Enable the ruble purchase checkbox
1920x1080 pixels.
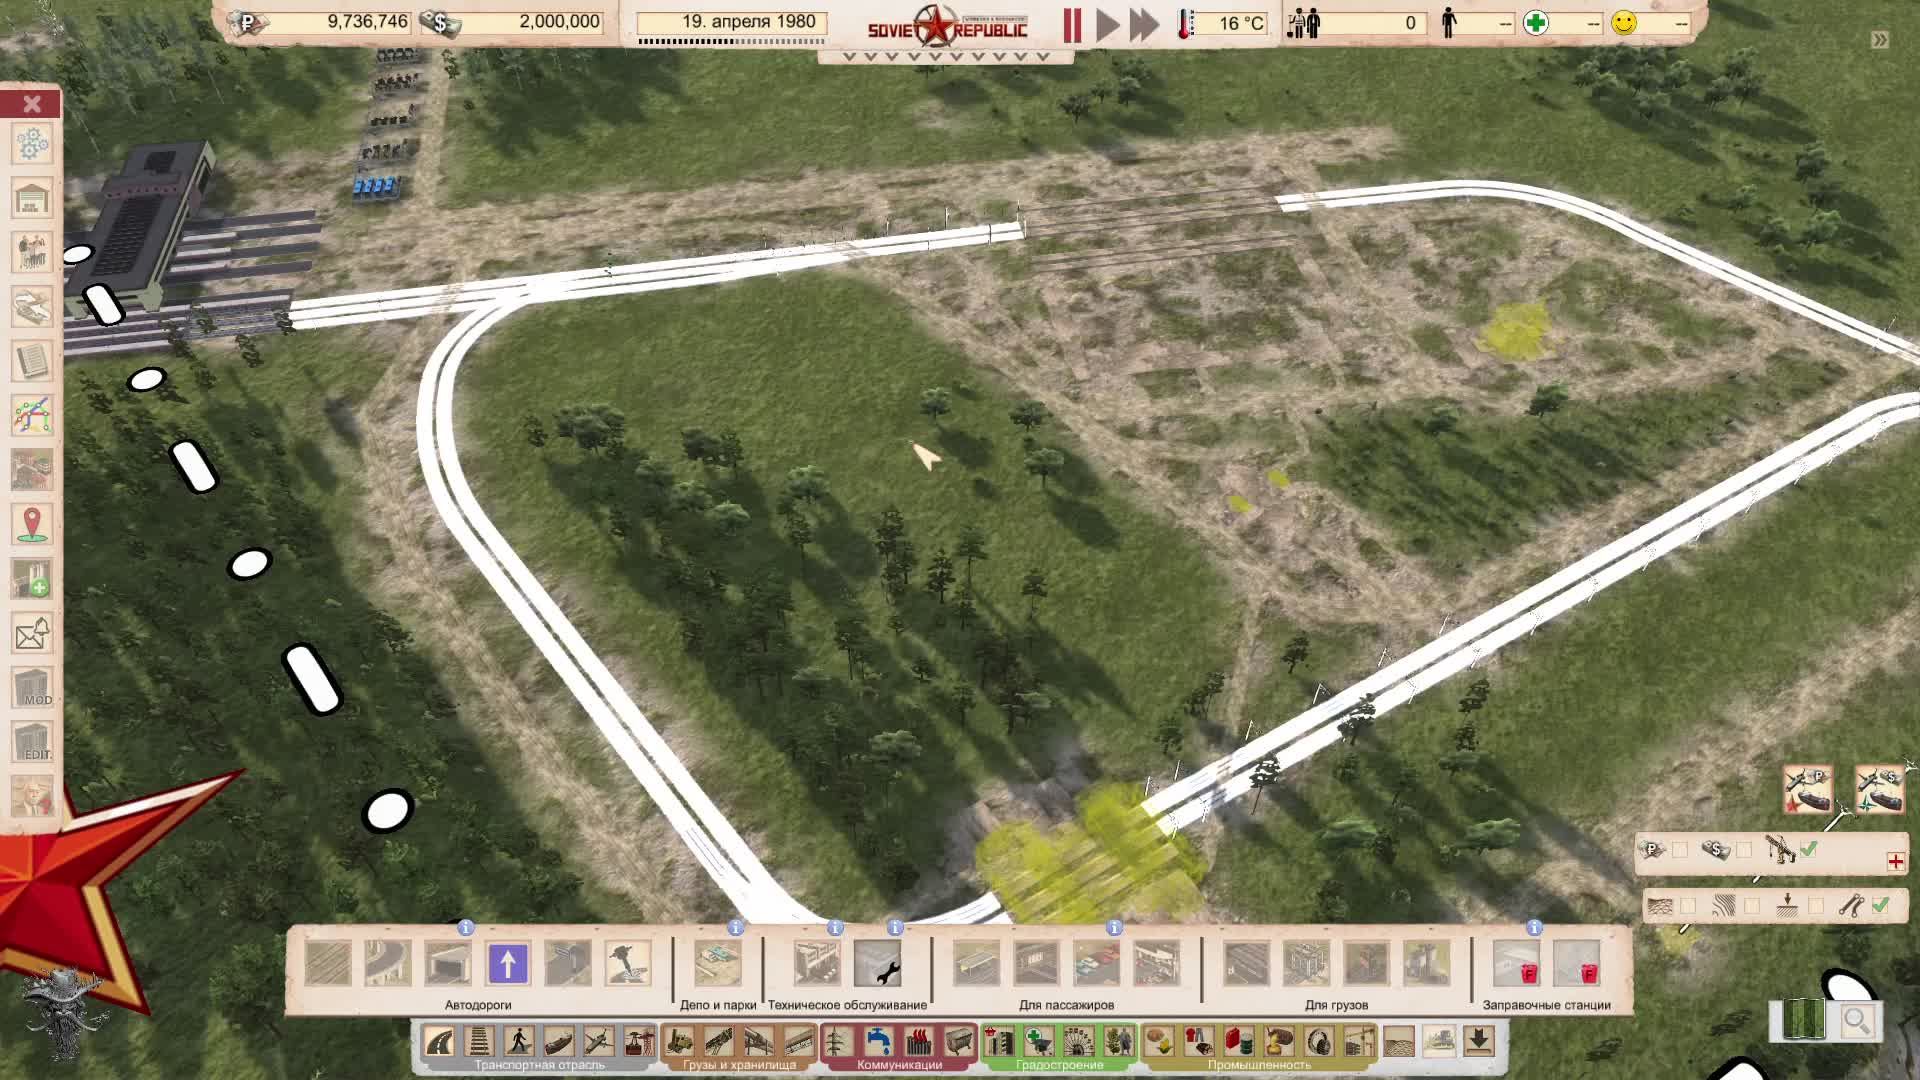(x=1680, y=850)
